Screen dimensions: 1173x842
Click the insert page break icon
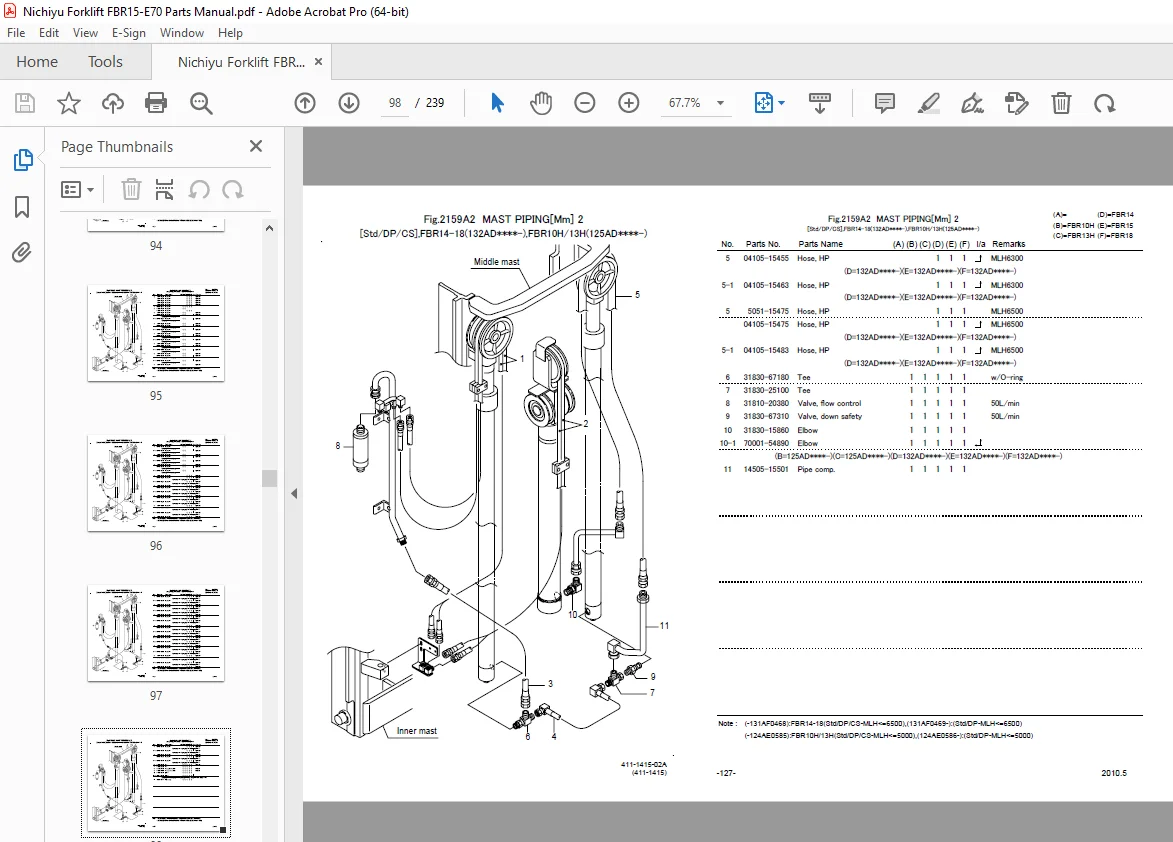[165, 190]
